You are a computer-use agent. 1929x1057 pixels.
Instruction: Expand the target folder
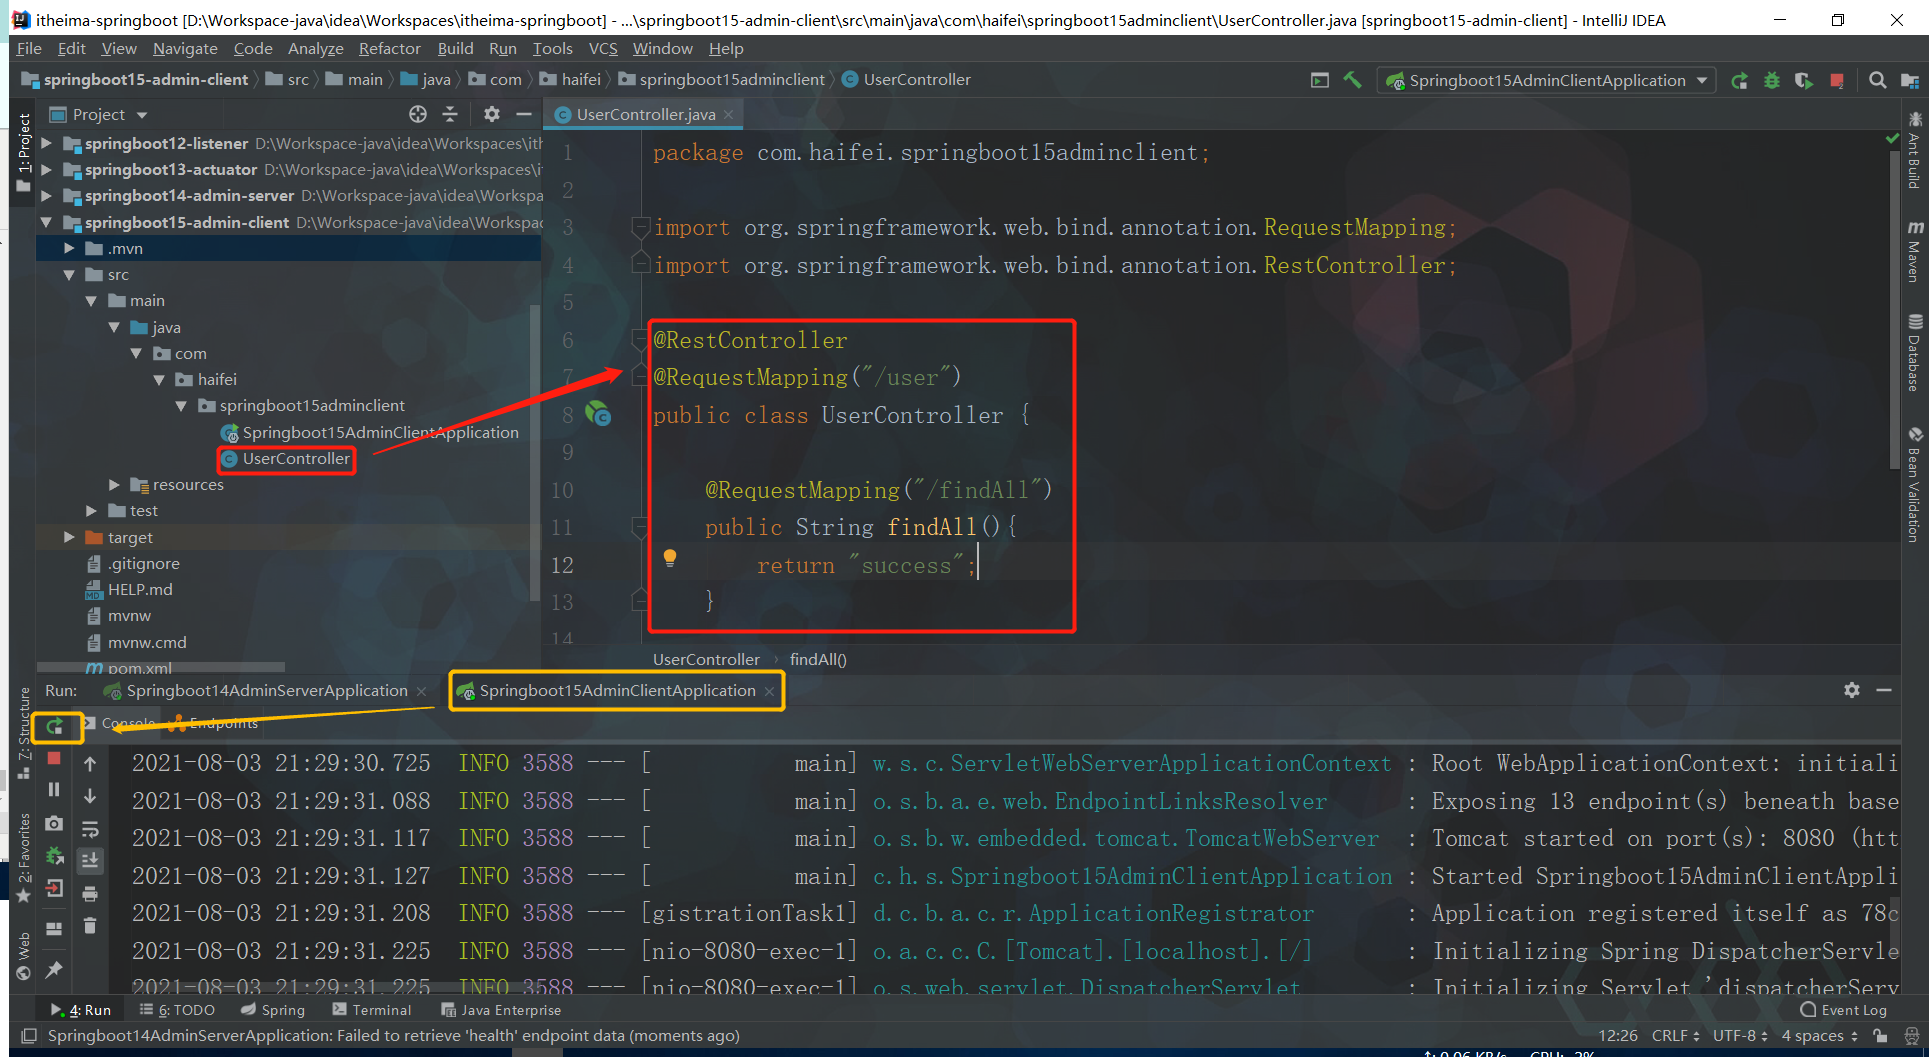tap(69, 537)
